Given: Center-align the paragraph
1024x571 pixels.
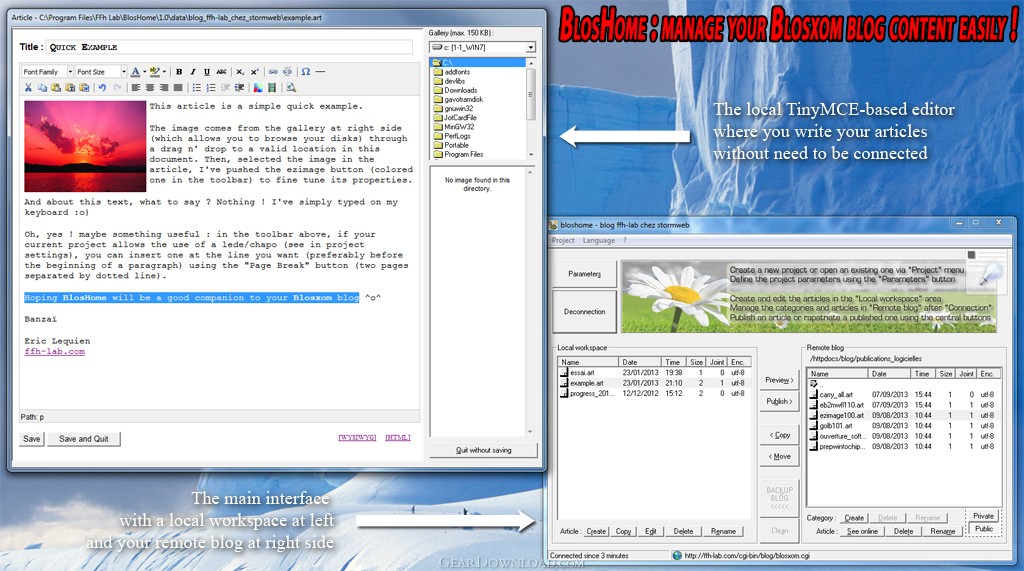Looking at the screenshot, I should 150,88.
